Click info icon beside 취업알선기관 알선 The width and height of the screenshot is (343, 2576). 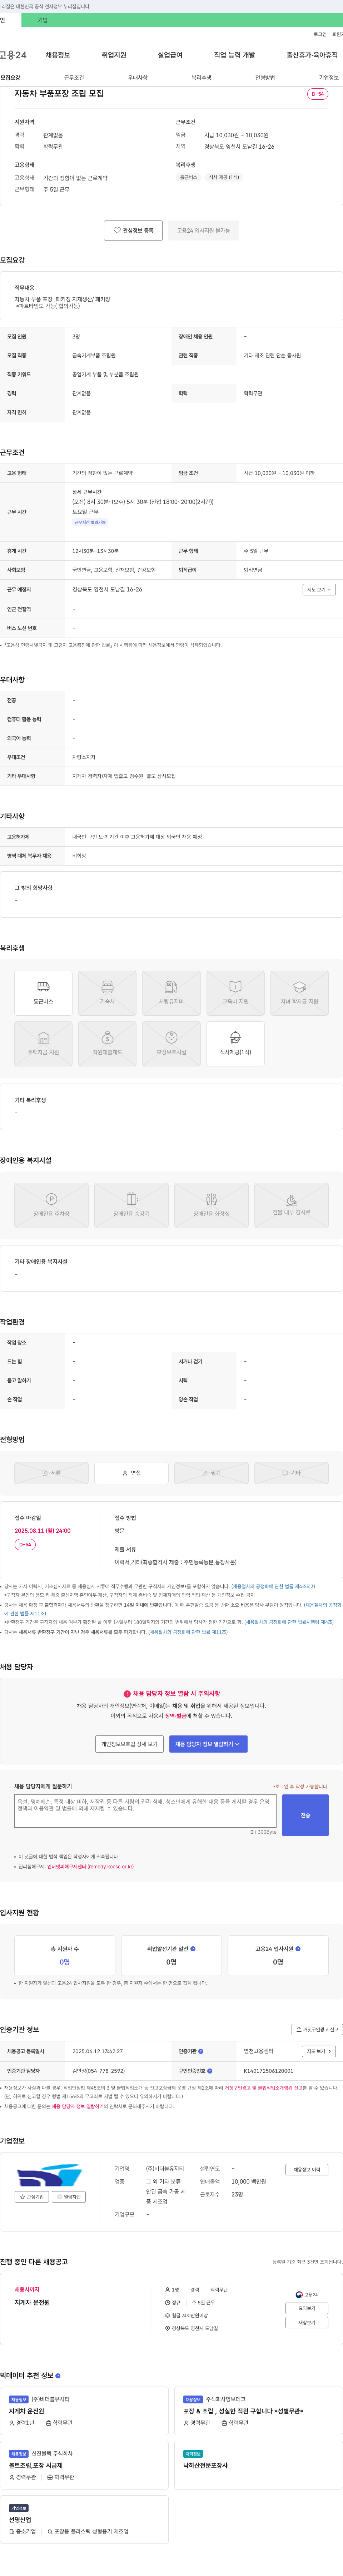coord(193,1949)
